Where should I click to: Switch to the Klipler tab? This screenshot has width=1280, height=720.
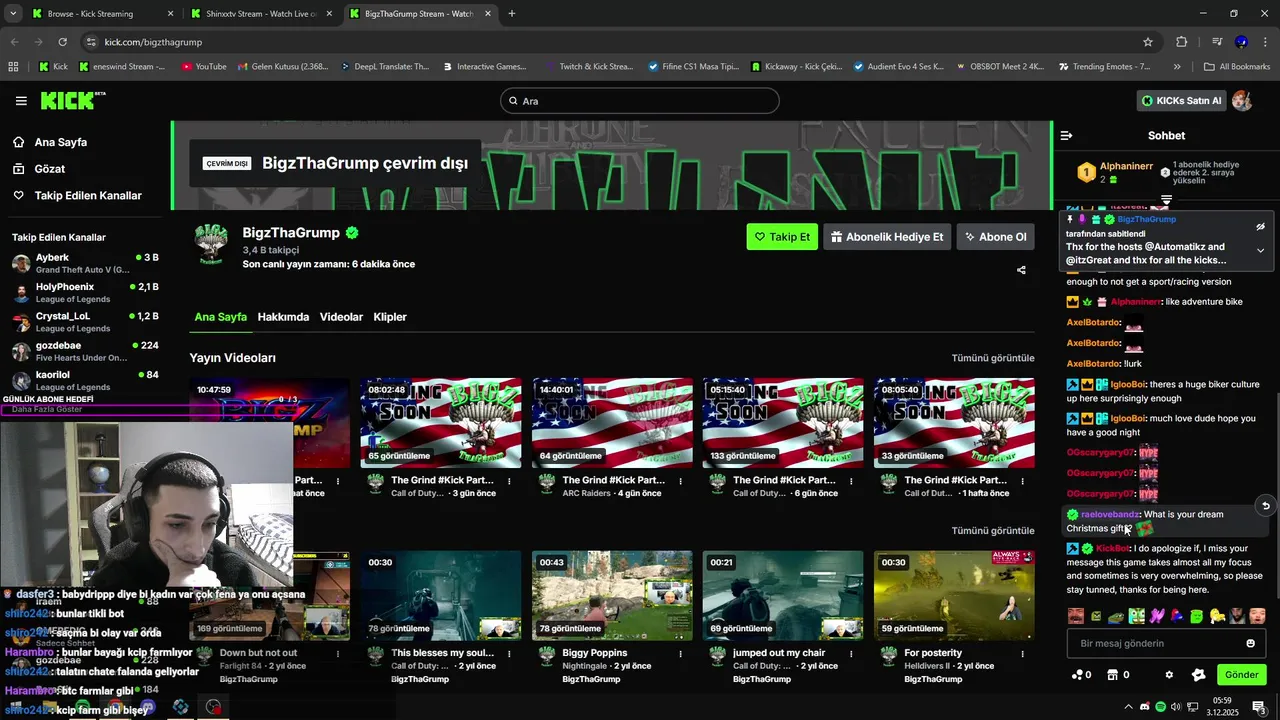390,317
